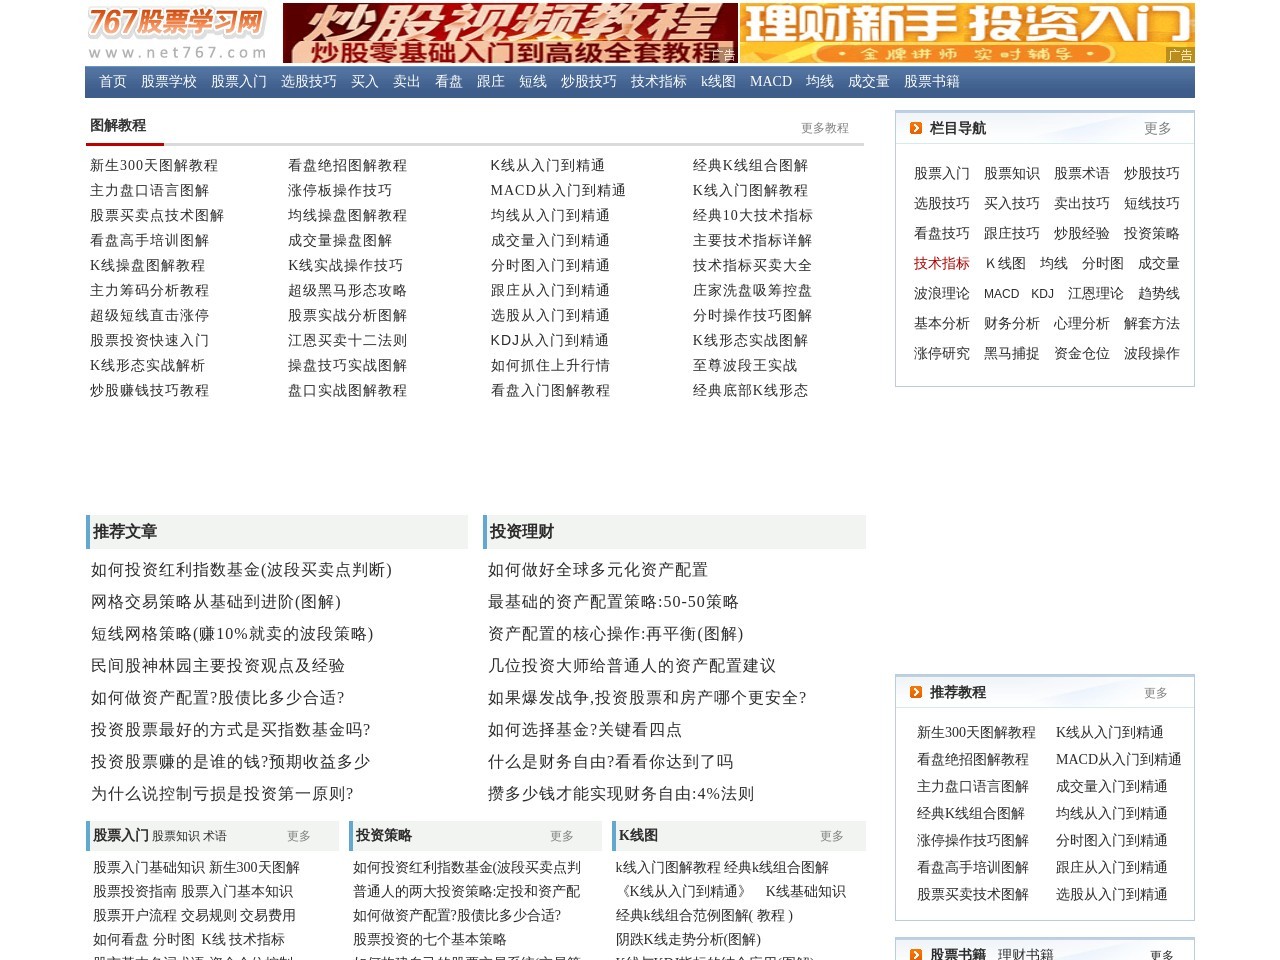Open the MACD从入门到精通 tutorial

[557, 190]
